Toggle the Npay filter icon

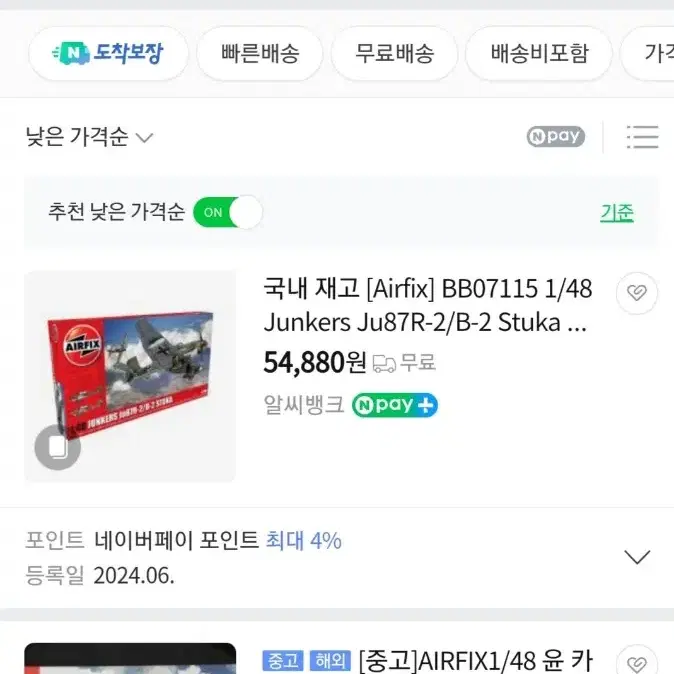point(555,136)
